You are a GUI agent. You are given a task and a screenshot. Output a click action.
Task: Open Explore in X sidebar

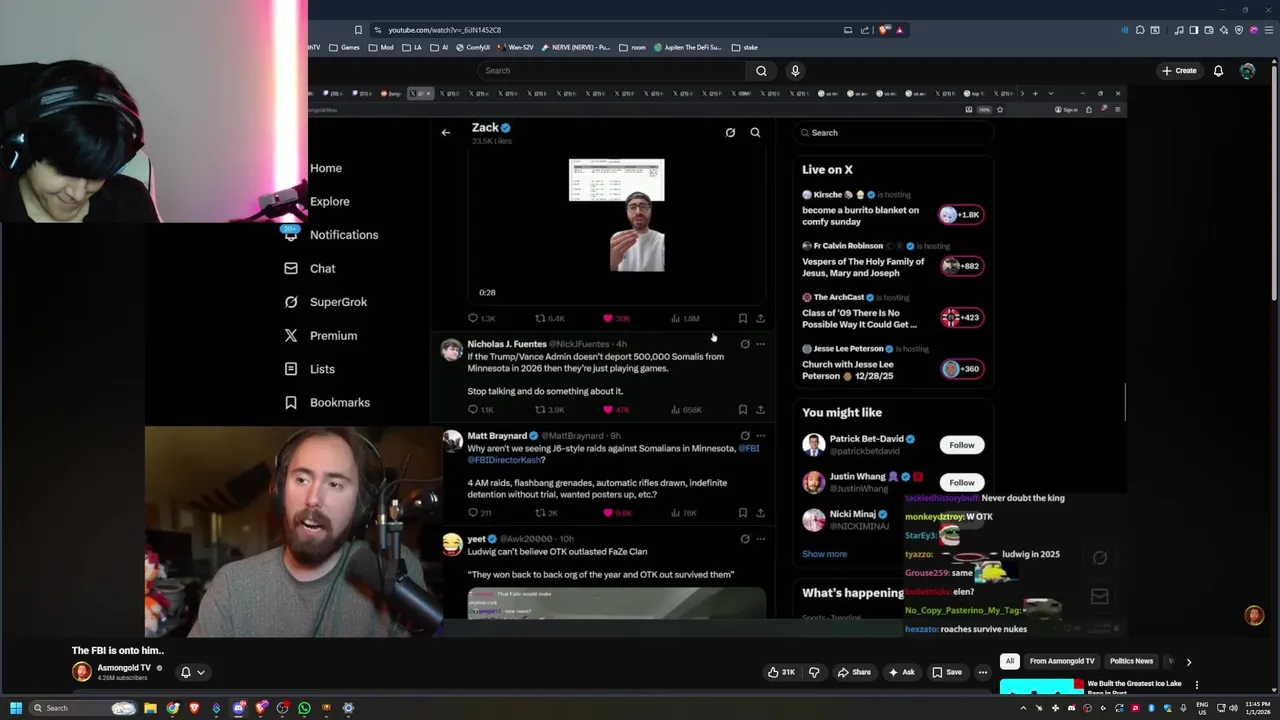tap(329, 201)
